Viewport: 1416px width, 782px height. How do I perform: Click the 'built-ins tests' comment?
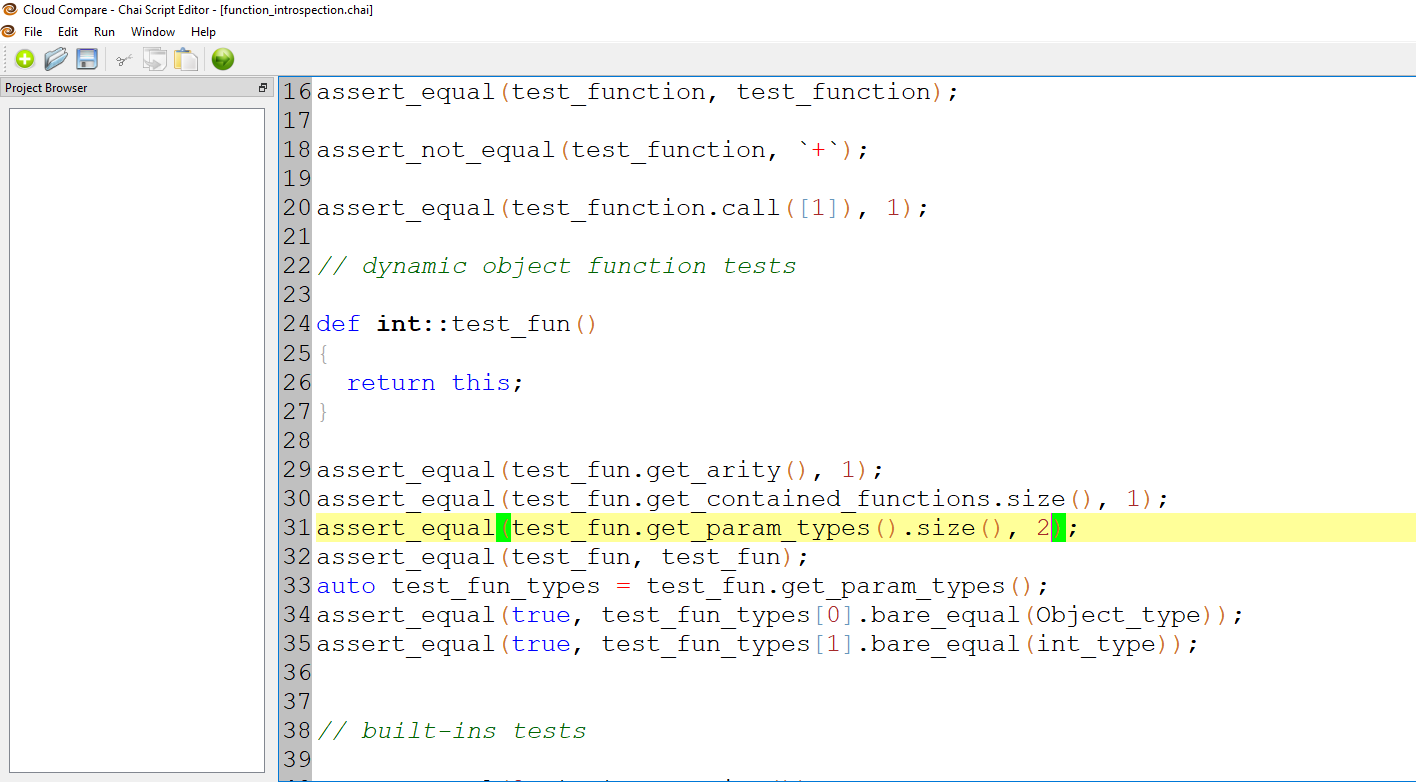[x=452, y=731]
